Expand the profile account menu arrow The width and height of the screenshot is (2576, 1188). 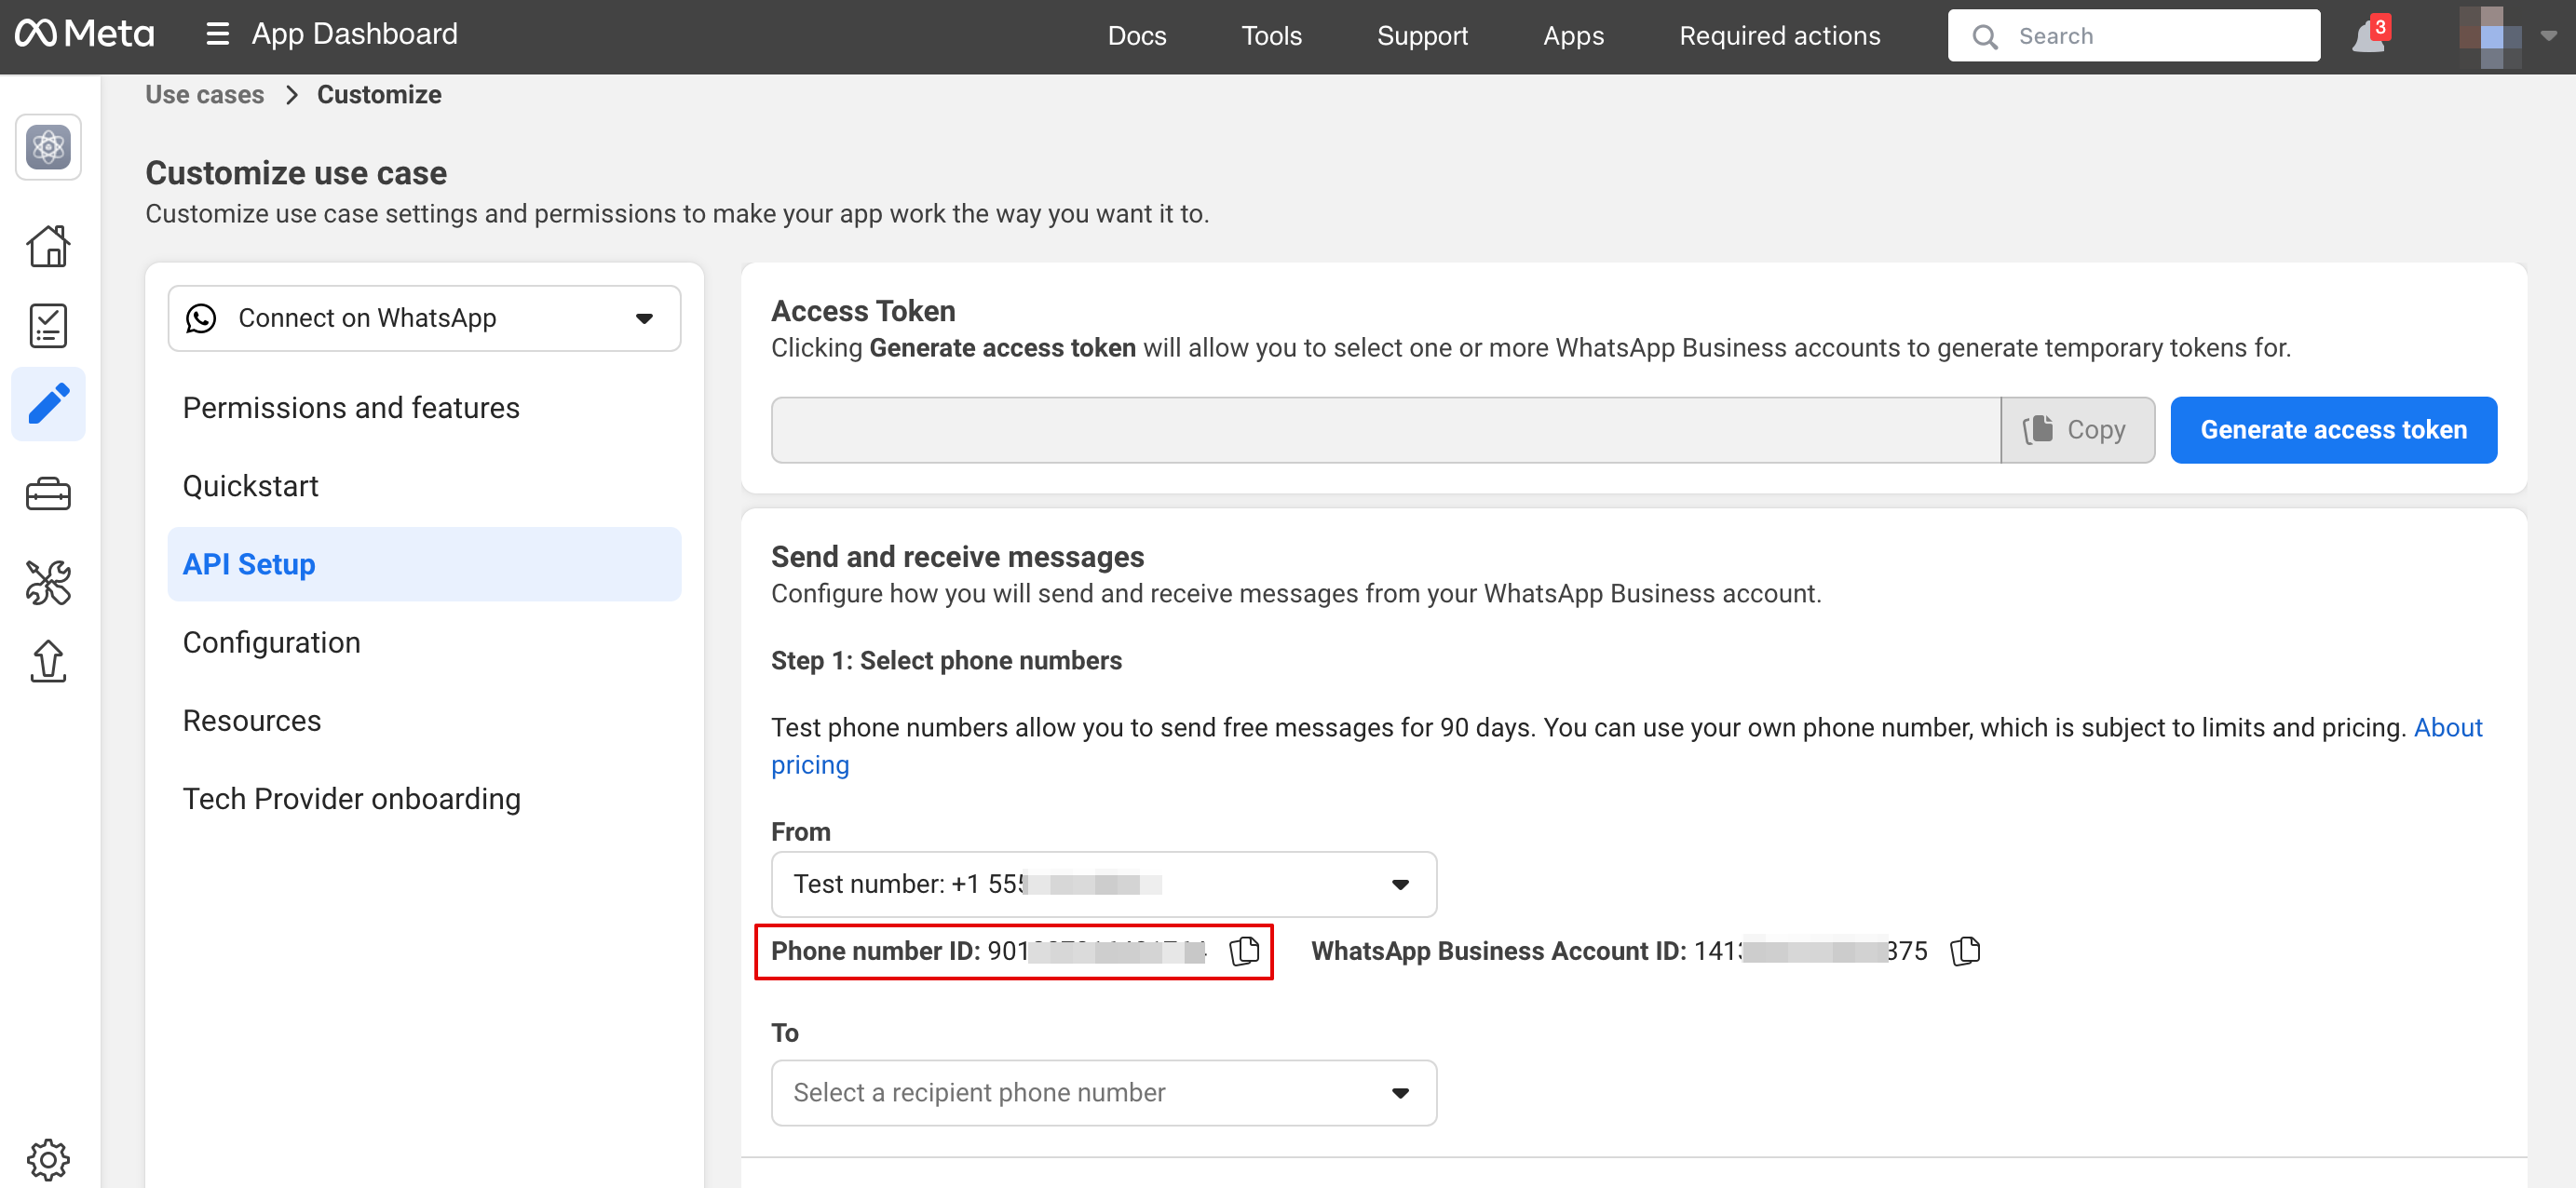coord(2549,36)
